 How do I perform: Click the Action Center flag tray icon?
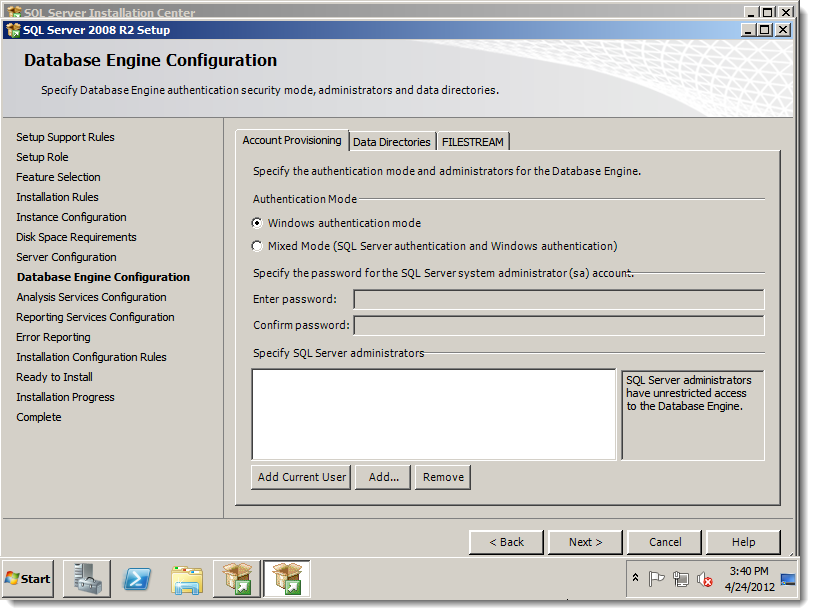tap(656, 578)
